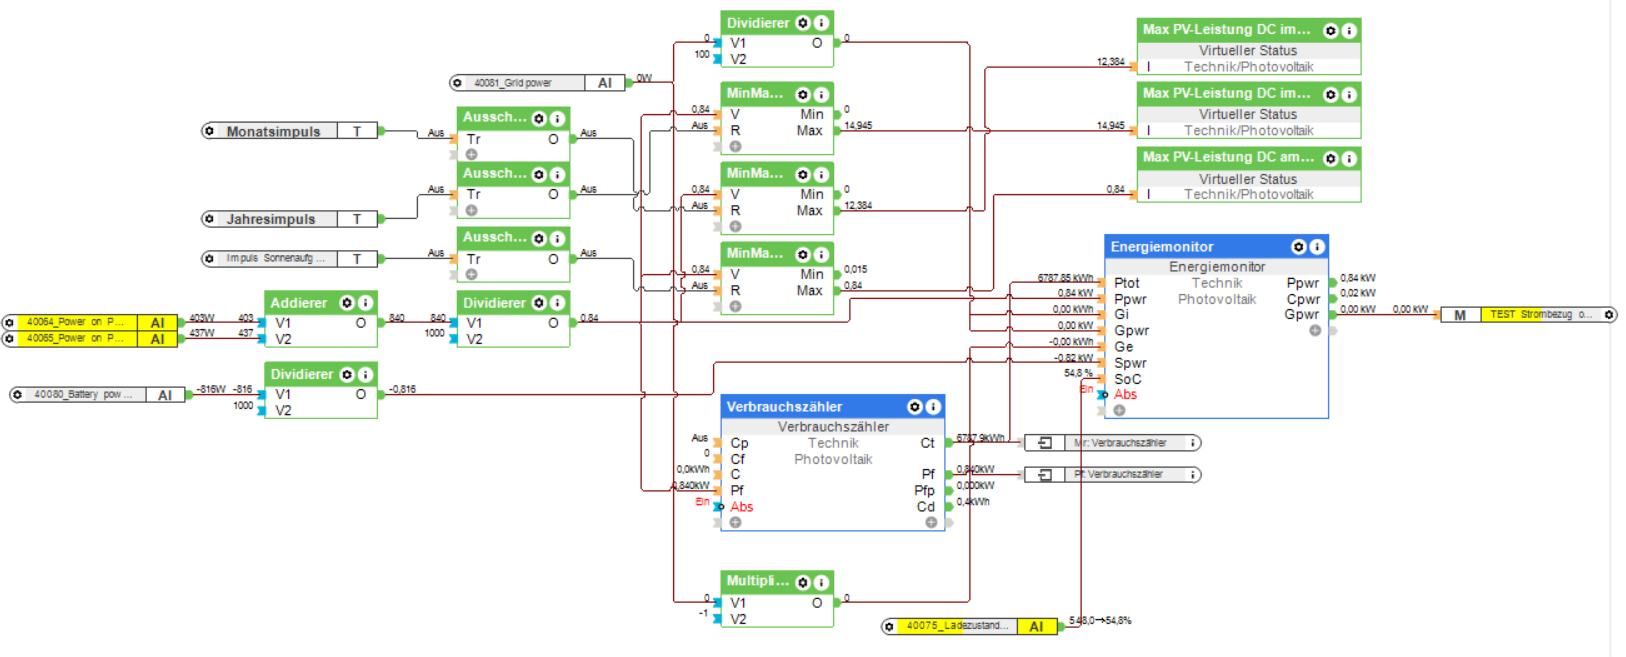This screenshot has height=657, width=1626.
Task: Show info of Aussch block fed by Impuls Sonnenaufg
Action: tap(557, 238)
